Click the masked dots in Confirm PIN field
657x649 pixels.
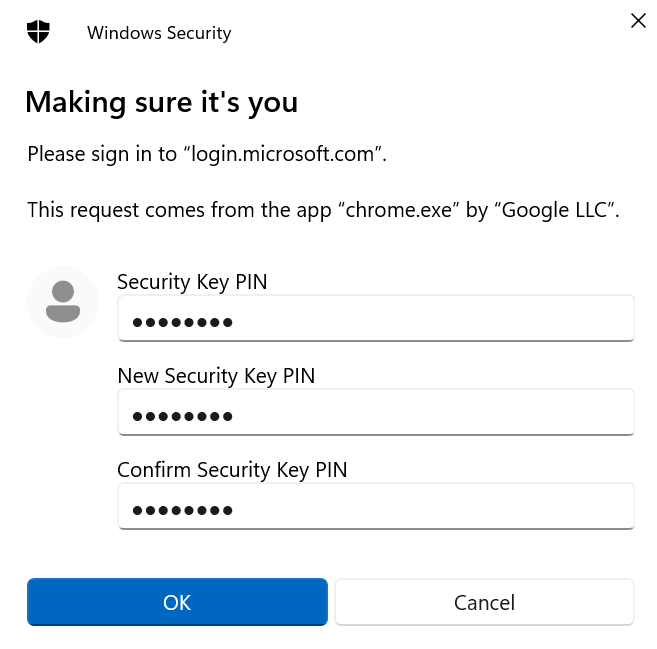tap(183, 509)
